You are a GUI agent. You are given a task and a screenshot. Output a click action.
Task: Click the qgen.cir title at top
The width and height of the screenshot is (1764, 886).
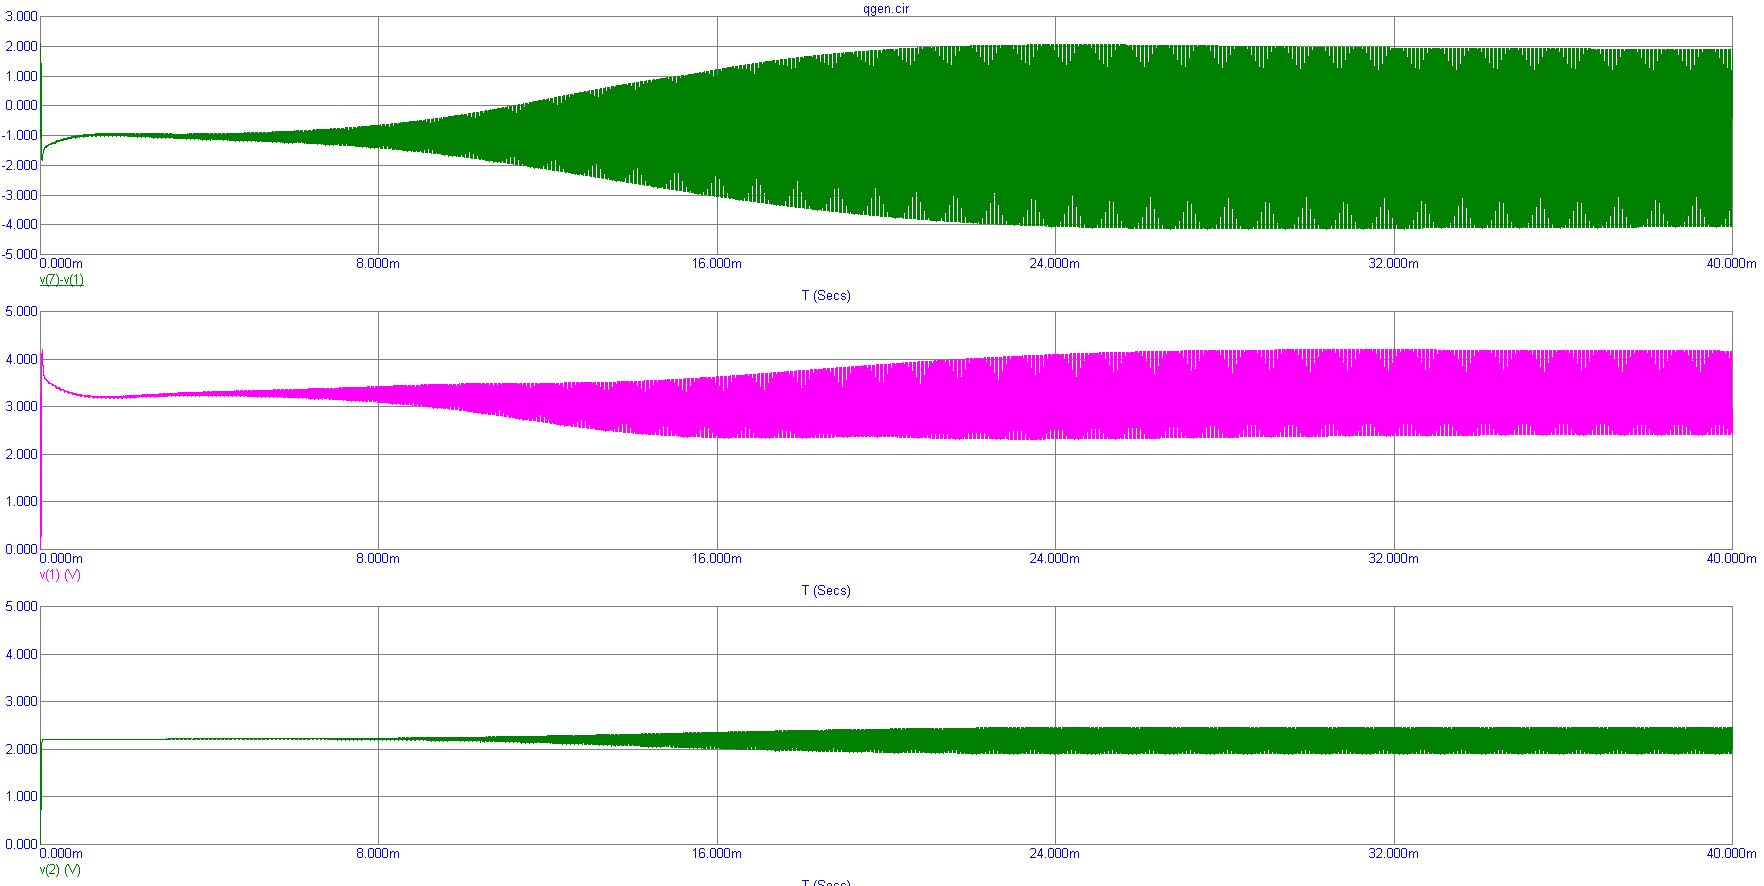coord(886,9)
